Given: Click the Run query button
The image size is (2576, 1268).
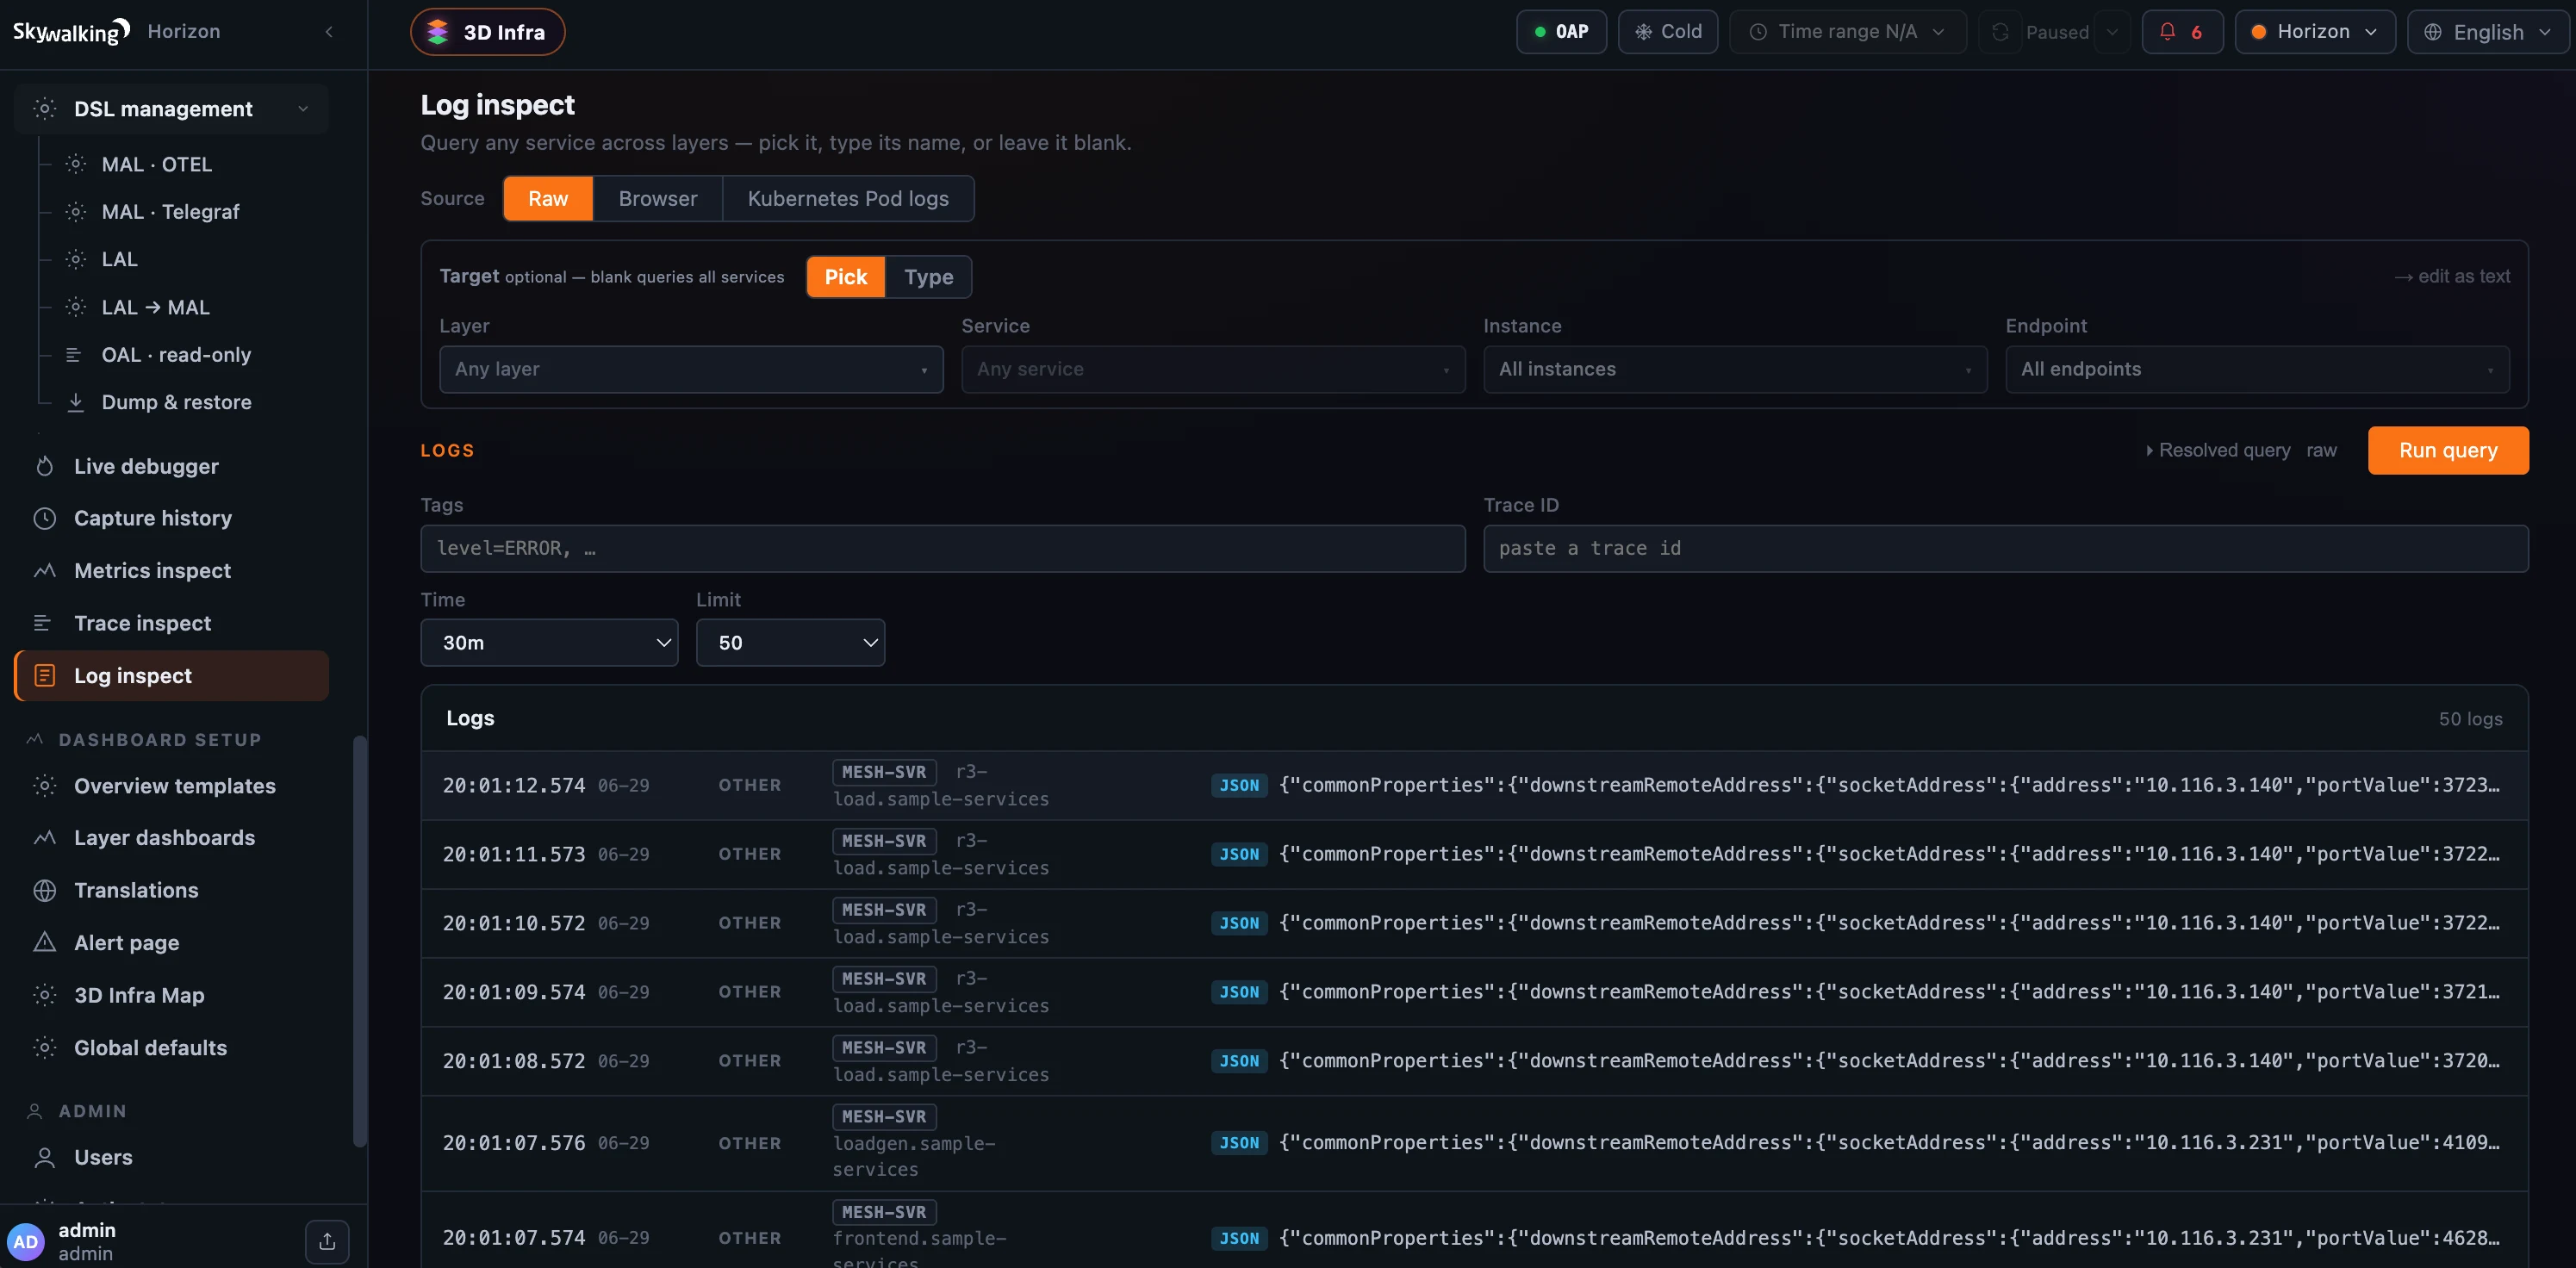Looking at the screenshot, I should [x=2448, y=450].
